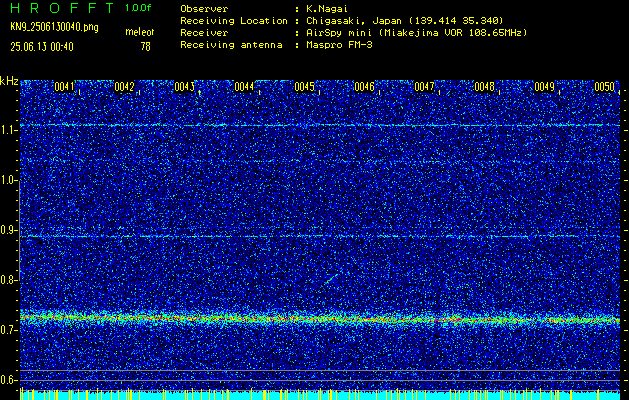Screen dimensions: 629x400
Task: Click the 1.1 kHz axis label
Action: coord(8,131)
